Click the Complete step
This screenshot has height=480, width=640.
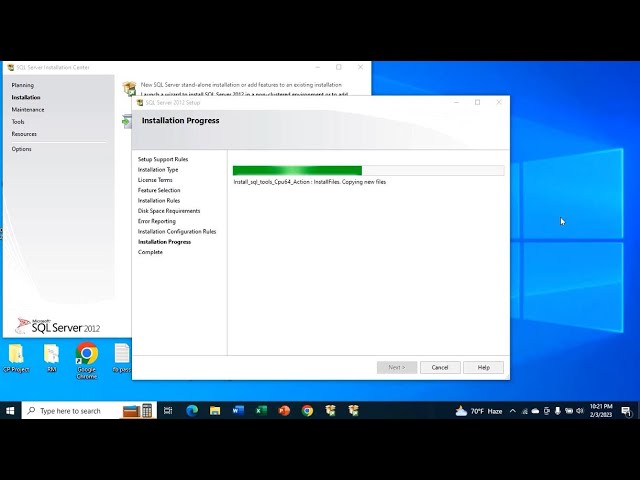150,252
